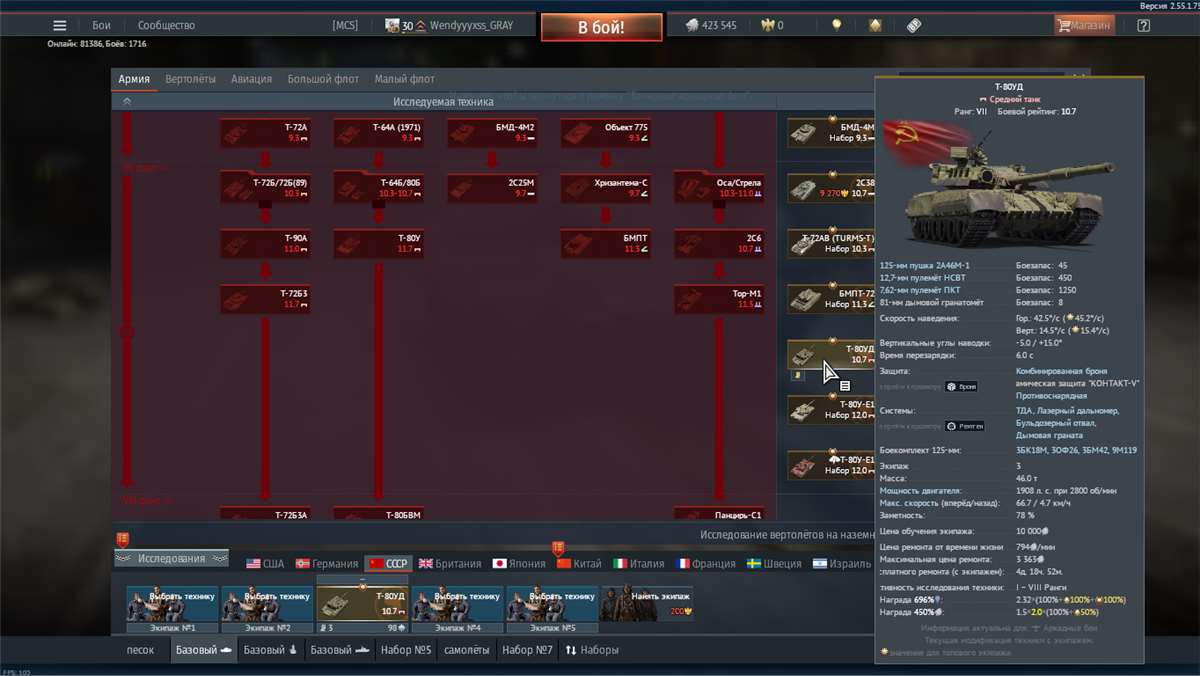1200x676 pixels.
Task: Expand the Оса/Стрела vehicle group
Action: pos(719,187)
